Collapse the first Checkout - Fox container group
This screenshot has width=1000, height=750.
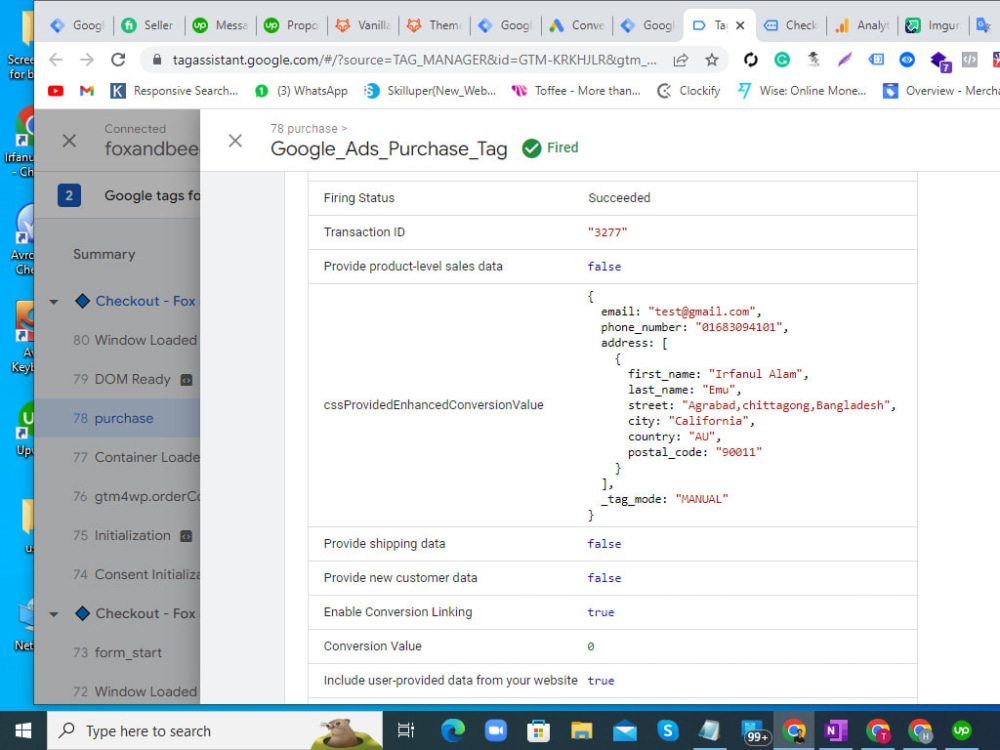coord(53,301)
